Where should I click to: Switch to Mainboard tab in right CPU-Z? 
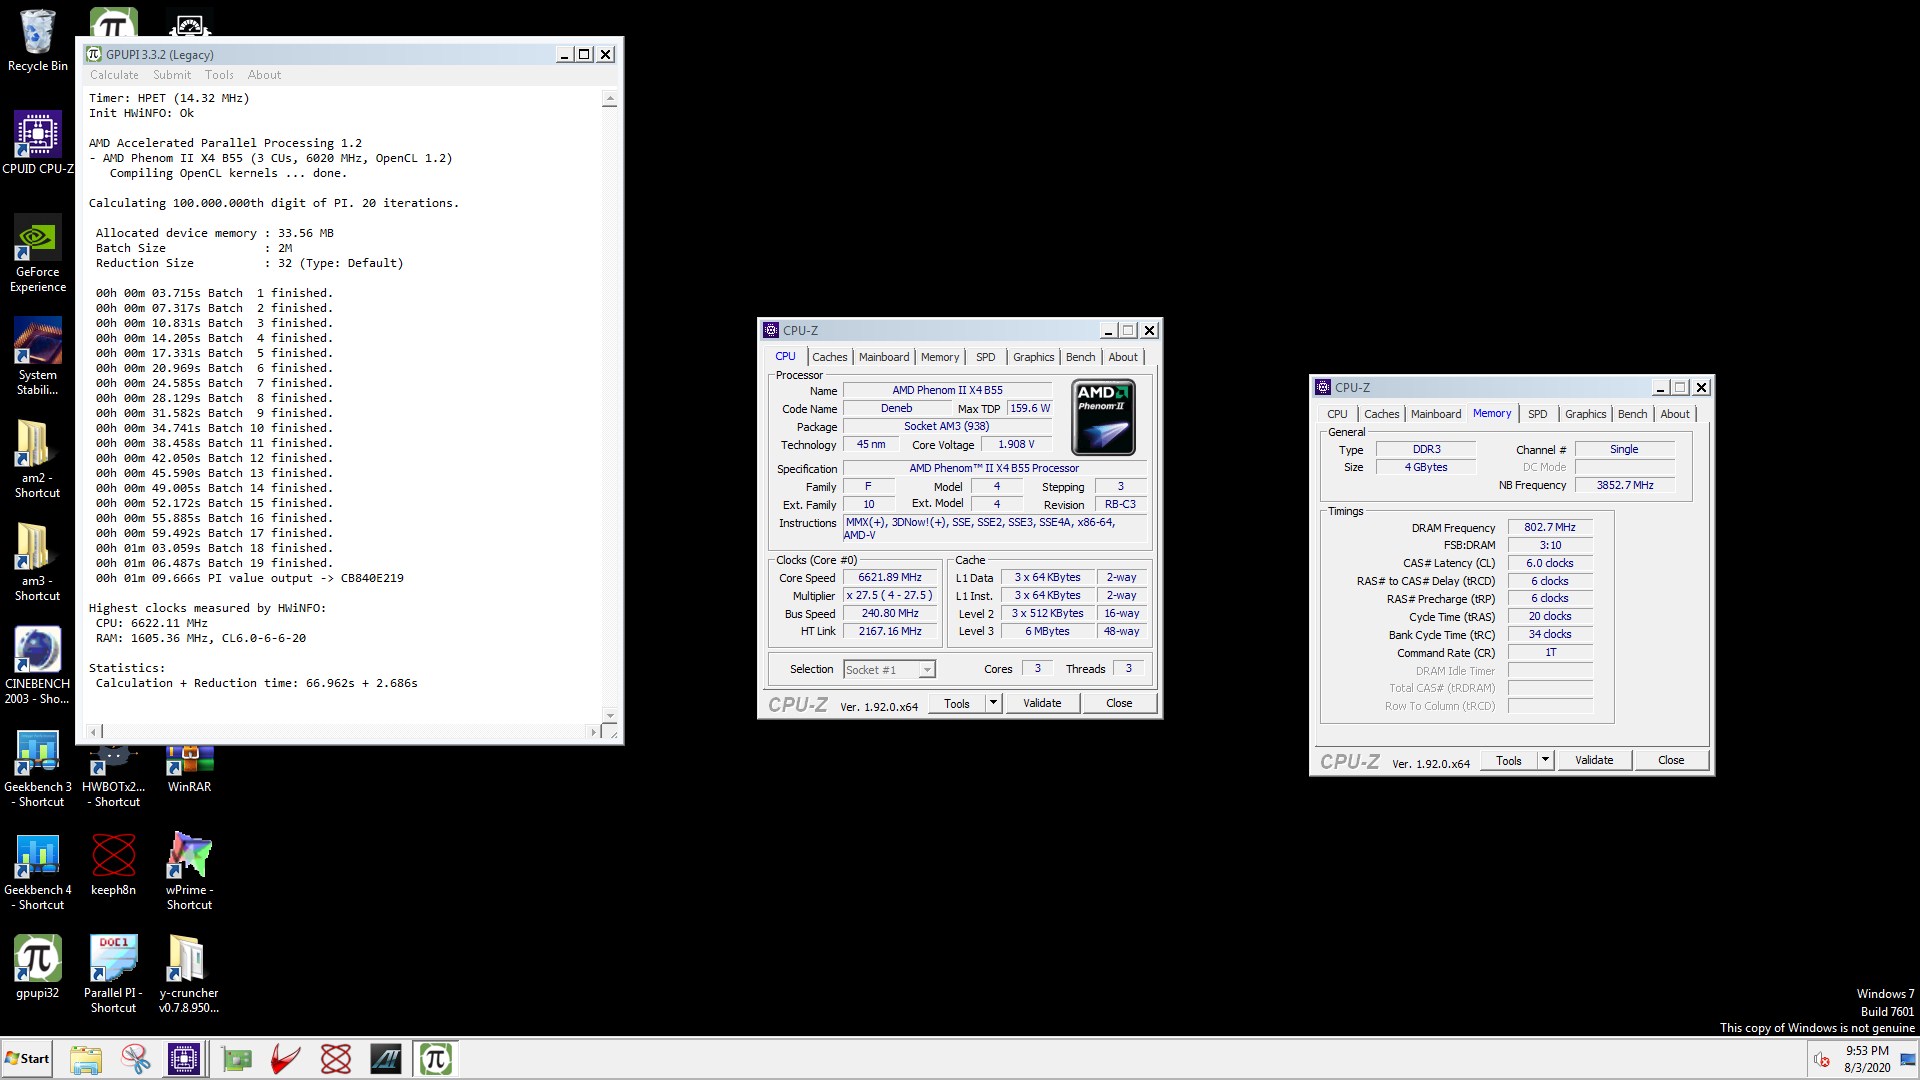pos(1436,414)
